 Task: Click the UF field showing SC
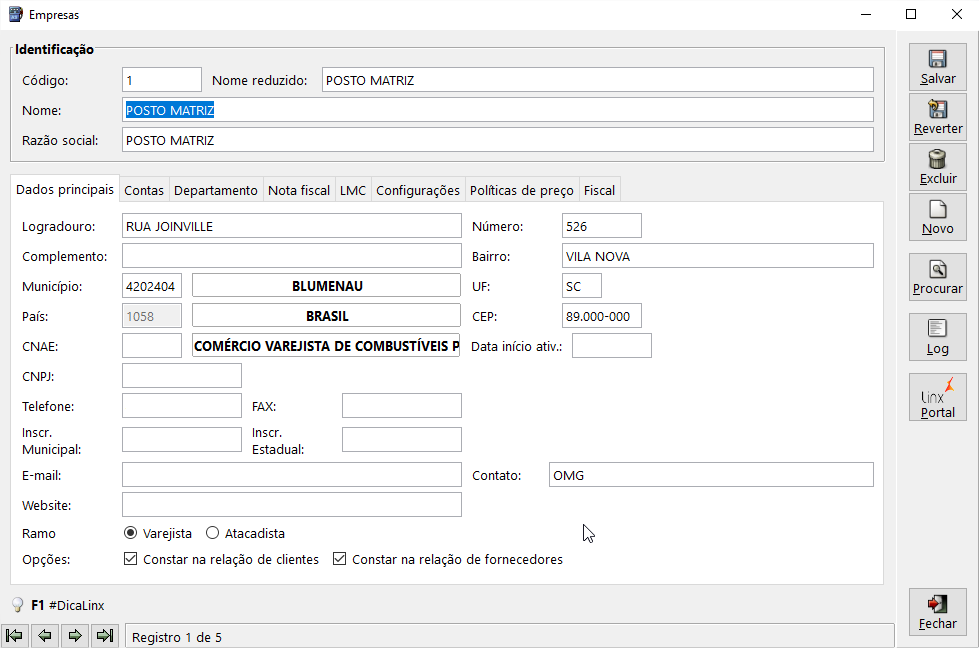coord(581,286)
